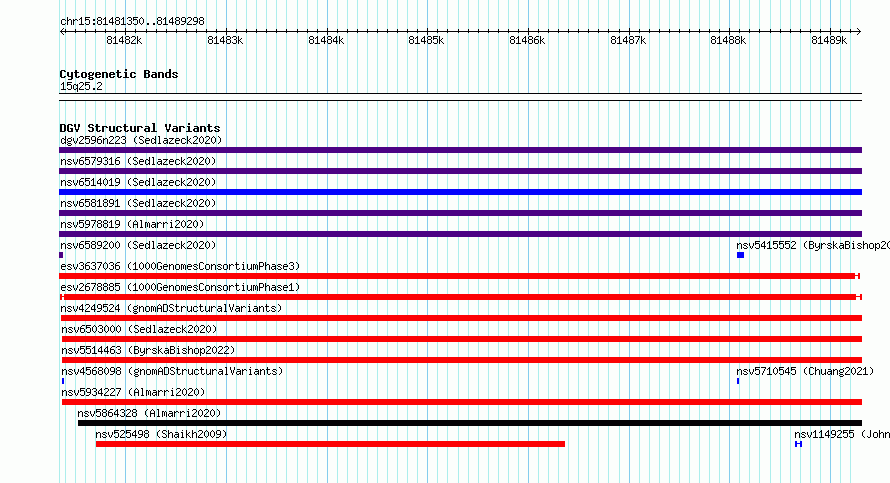Click the ruler's left arrowhead
Viewport: 890px width, 483px height.
tap(62, 32)
